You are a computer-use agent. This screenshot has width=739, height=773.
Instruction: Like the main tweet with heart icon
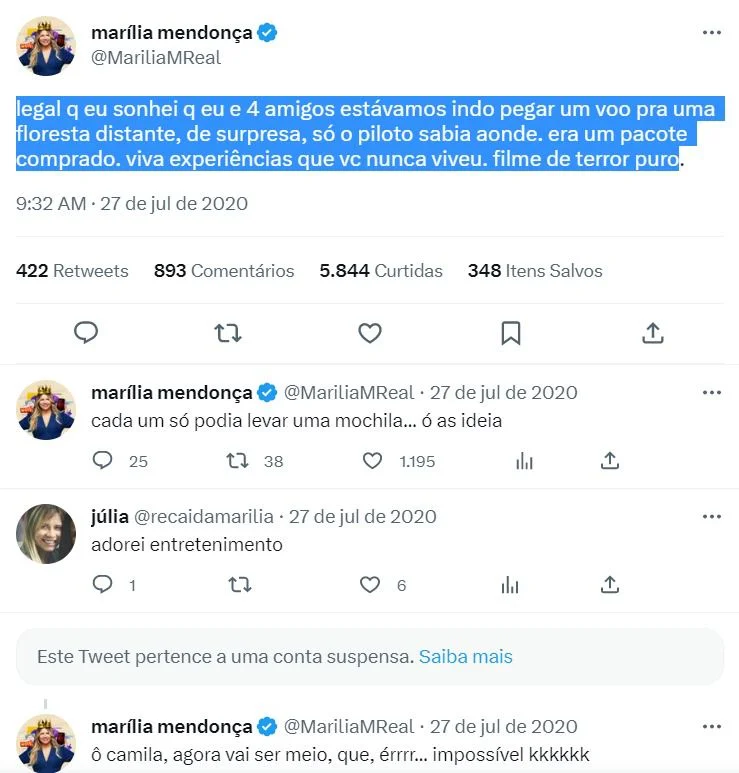click(370, 333)
